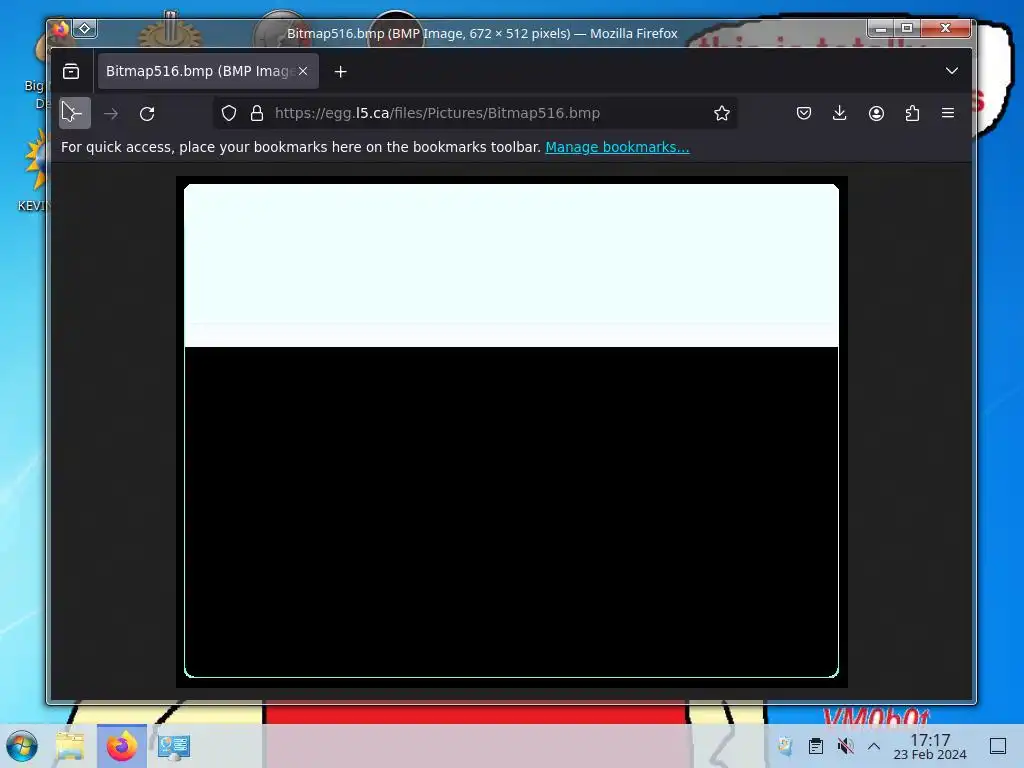This screenshot has width=1024, height=768.
Task: Save page to Pocket
Action: click(x=804, y=113)
